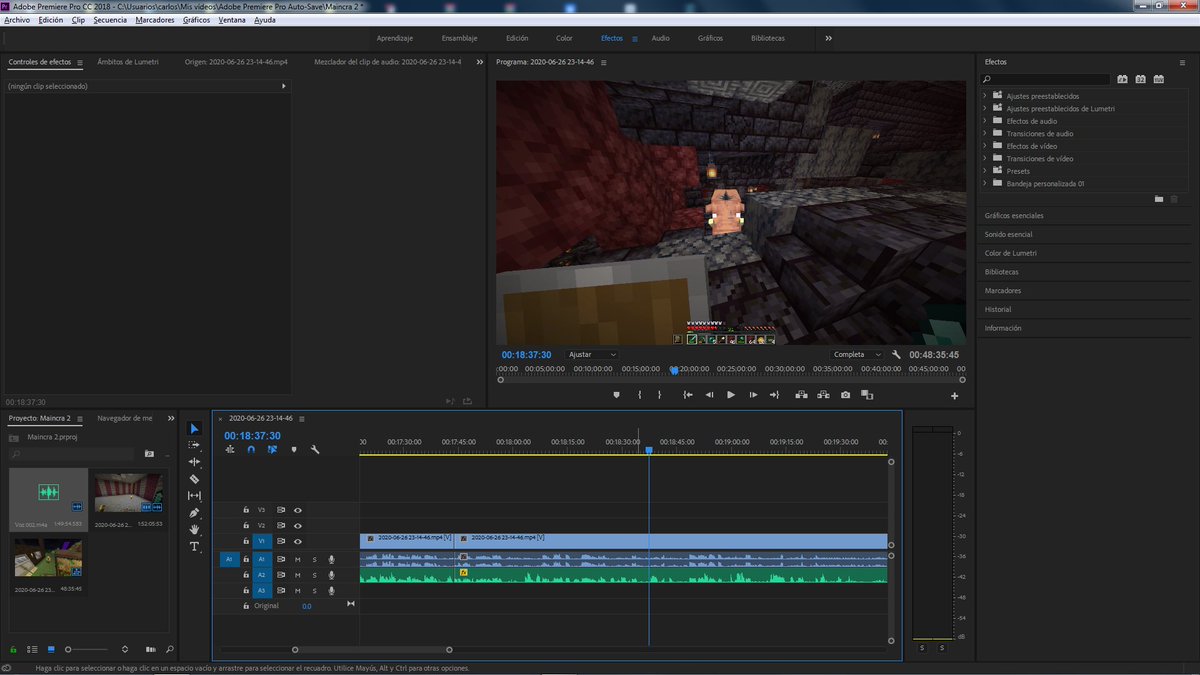1200x675 pixels.
Task: Go to Out point in the Program monitor
Action: [x=774, y=395]
